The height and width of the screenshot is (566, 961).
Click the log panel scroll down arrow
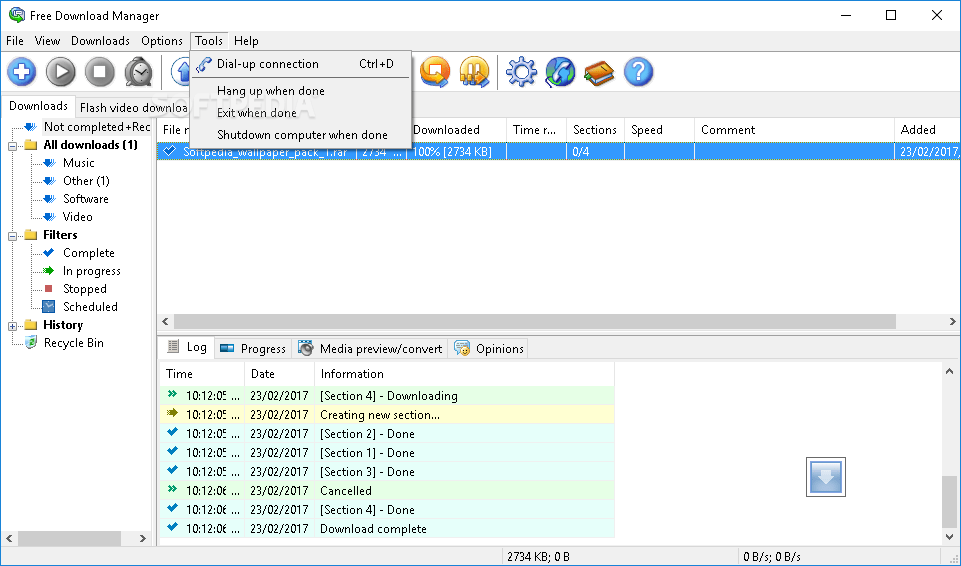coord(949,537)
